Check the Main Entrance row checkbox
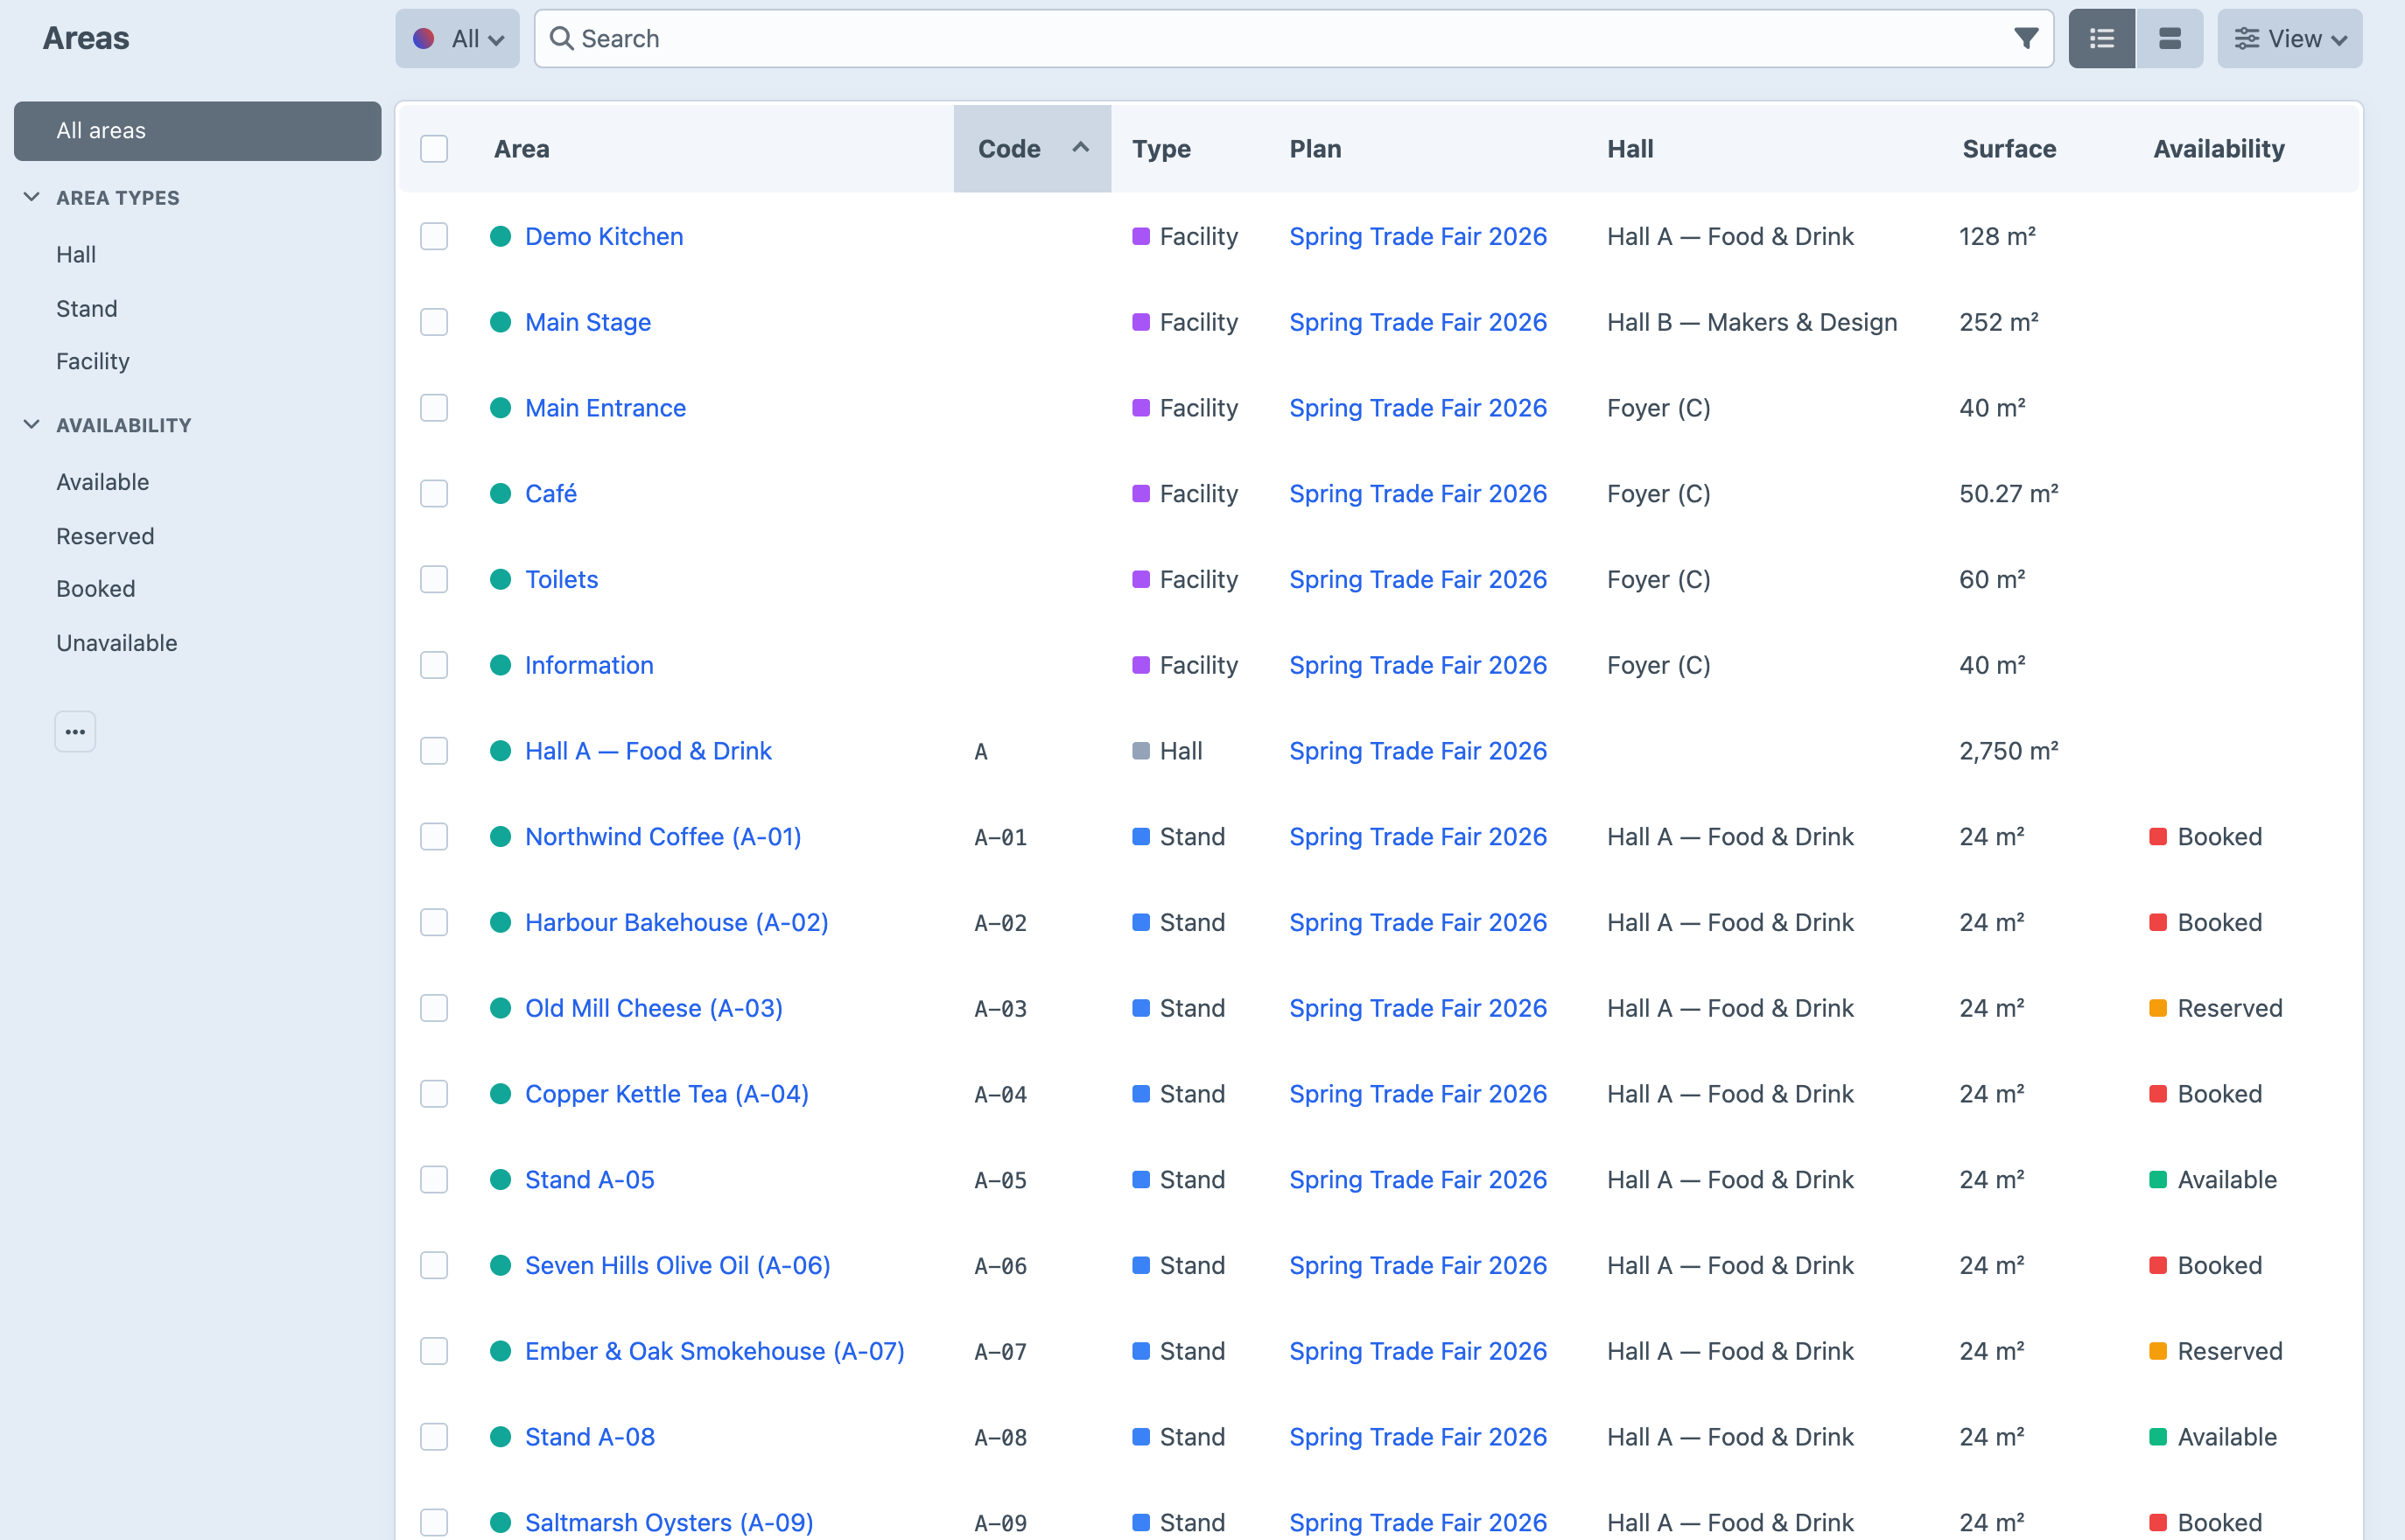Viewport: 2405px width, 1540px height. (x=434, y=408)
